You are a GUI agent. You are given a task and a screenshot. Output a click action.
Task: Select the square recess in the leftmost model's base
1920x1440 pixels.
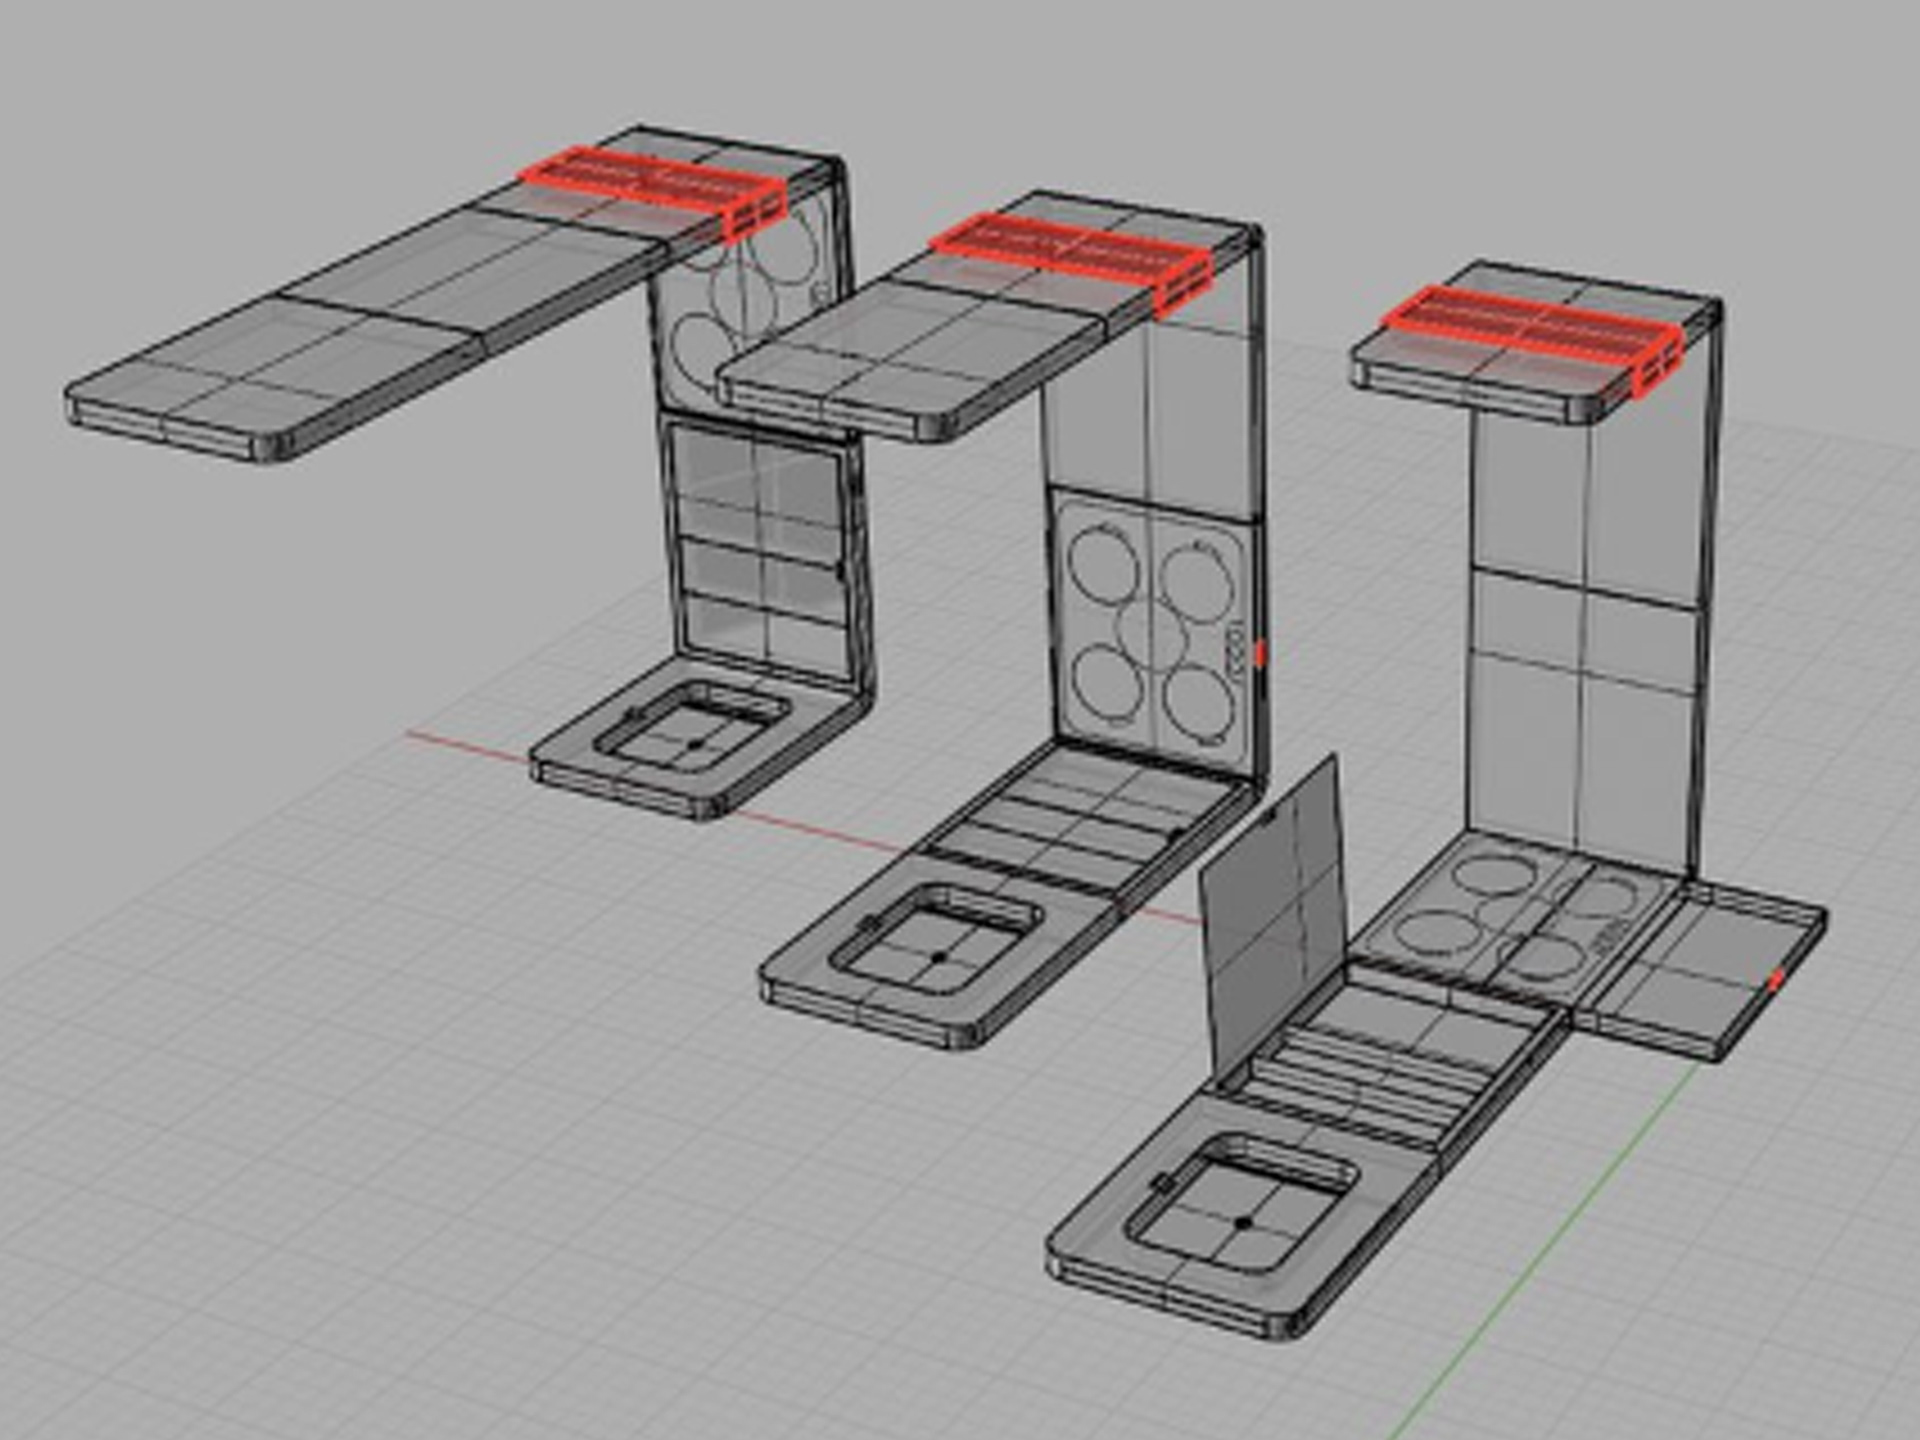[692, 728]
